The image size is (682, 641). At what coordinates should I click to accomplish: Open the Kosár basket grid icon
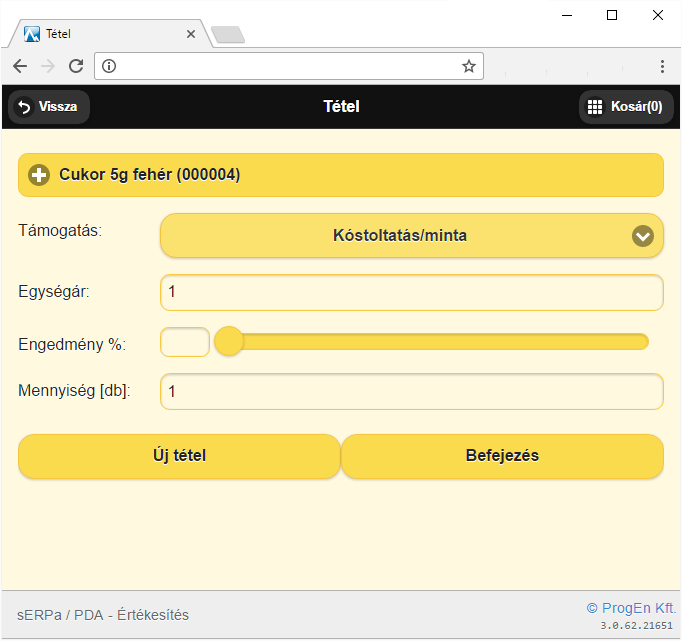pyautogui.click(x=595, y=107)
